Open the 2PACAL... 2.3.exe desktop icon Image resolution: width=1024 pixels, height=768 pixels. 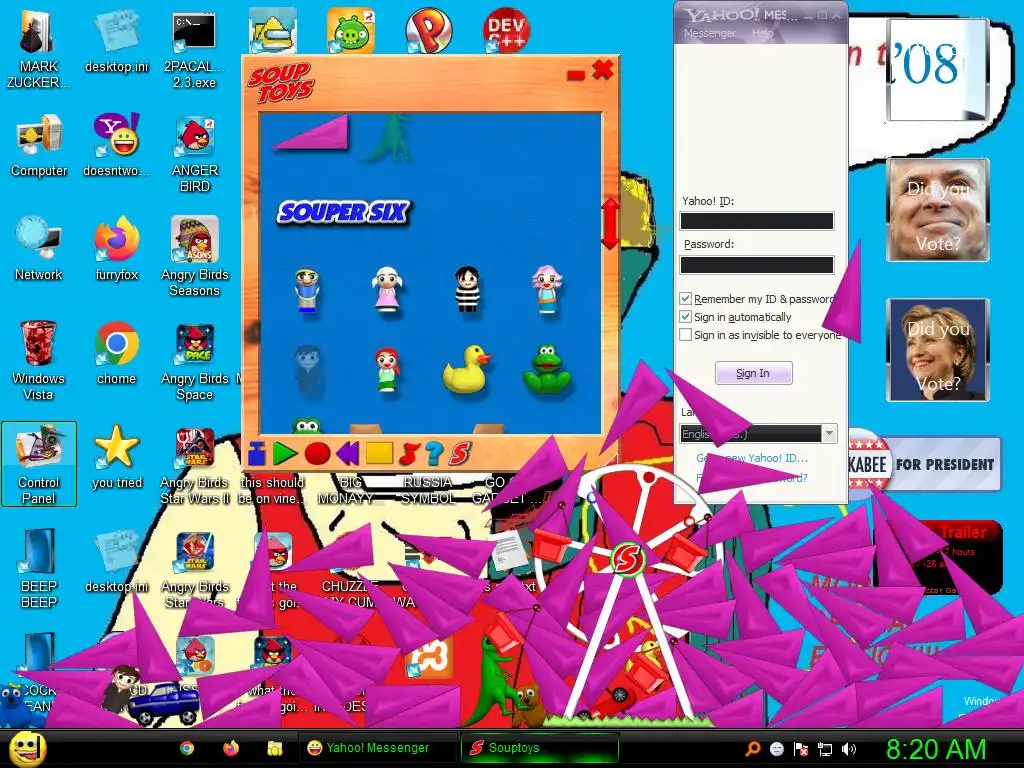pyautogui.click(x=194, y=49)
